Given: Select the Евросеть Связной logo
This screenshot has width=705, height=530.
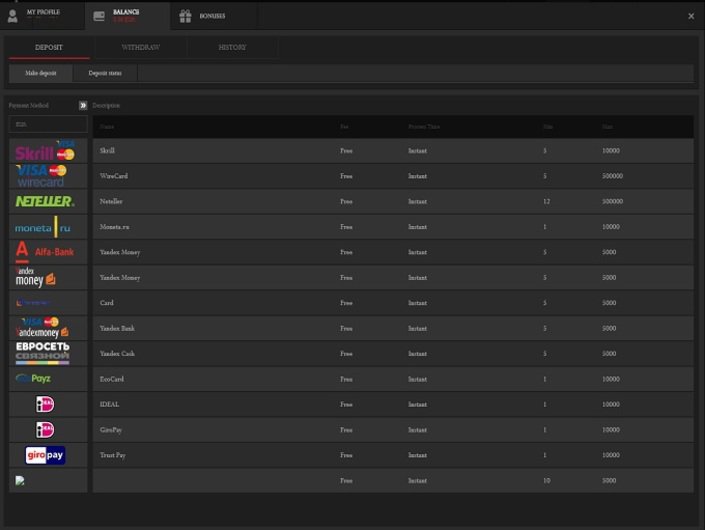Looking at the screenshot, I should point(43,352).
